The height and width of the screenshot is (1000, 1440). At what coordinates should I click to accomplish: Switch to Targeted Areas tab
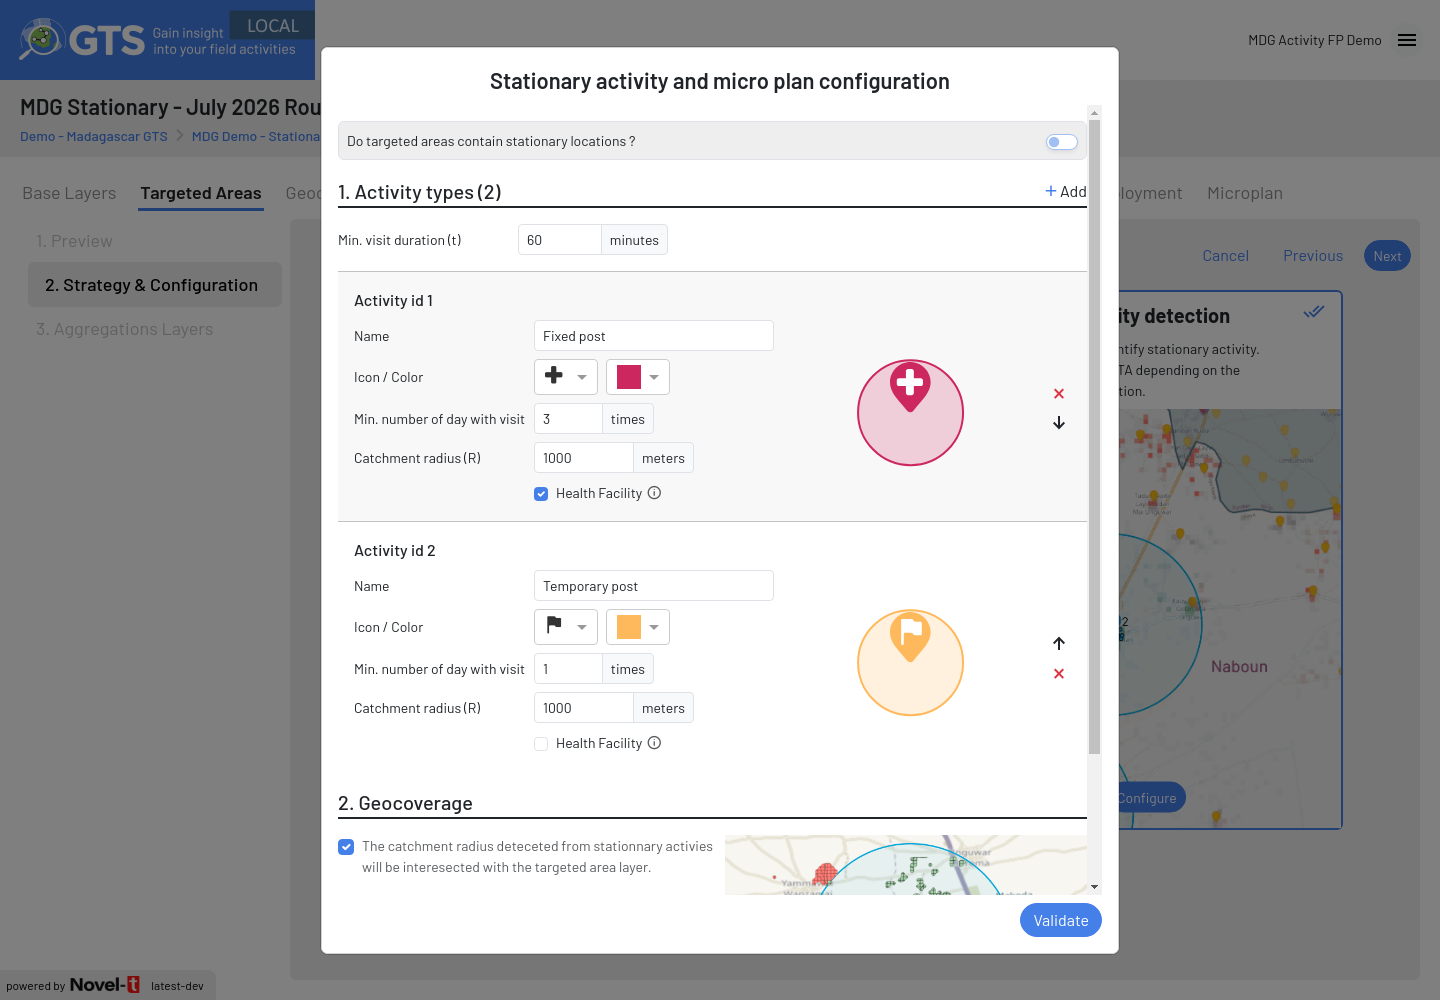pyautogui.click(x=201, y=193)
